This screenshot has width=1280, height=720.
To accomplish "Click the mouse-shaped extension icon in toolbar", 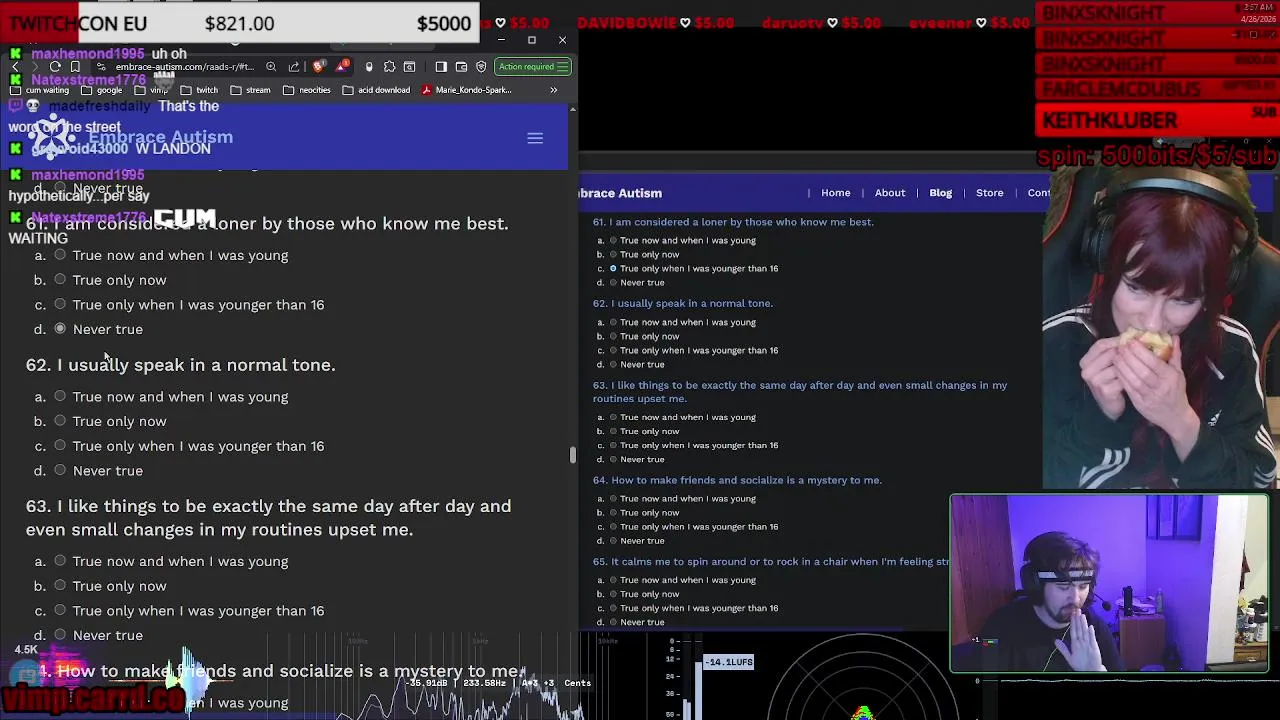I will [369, 67].
